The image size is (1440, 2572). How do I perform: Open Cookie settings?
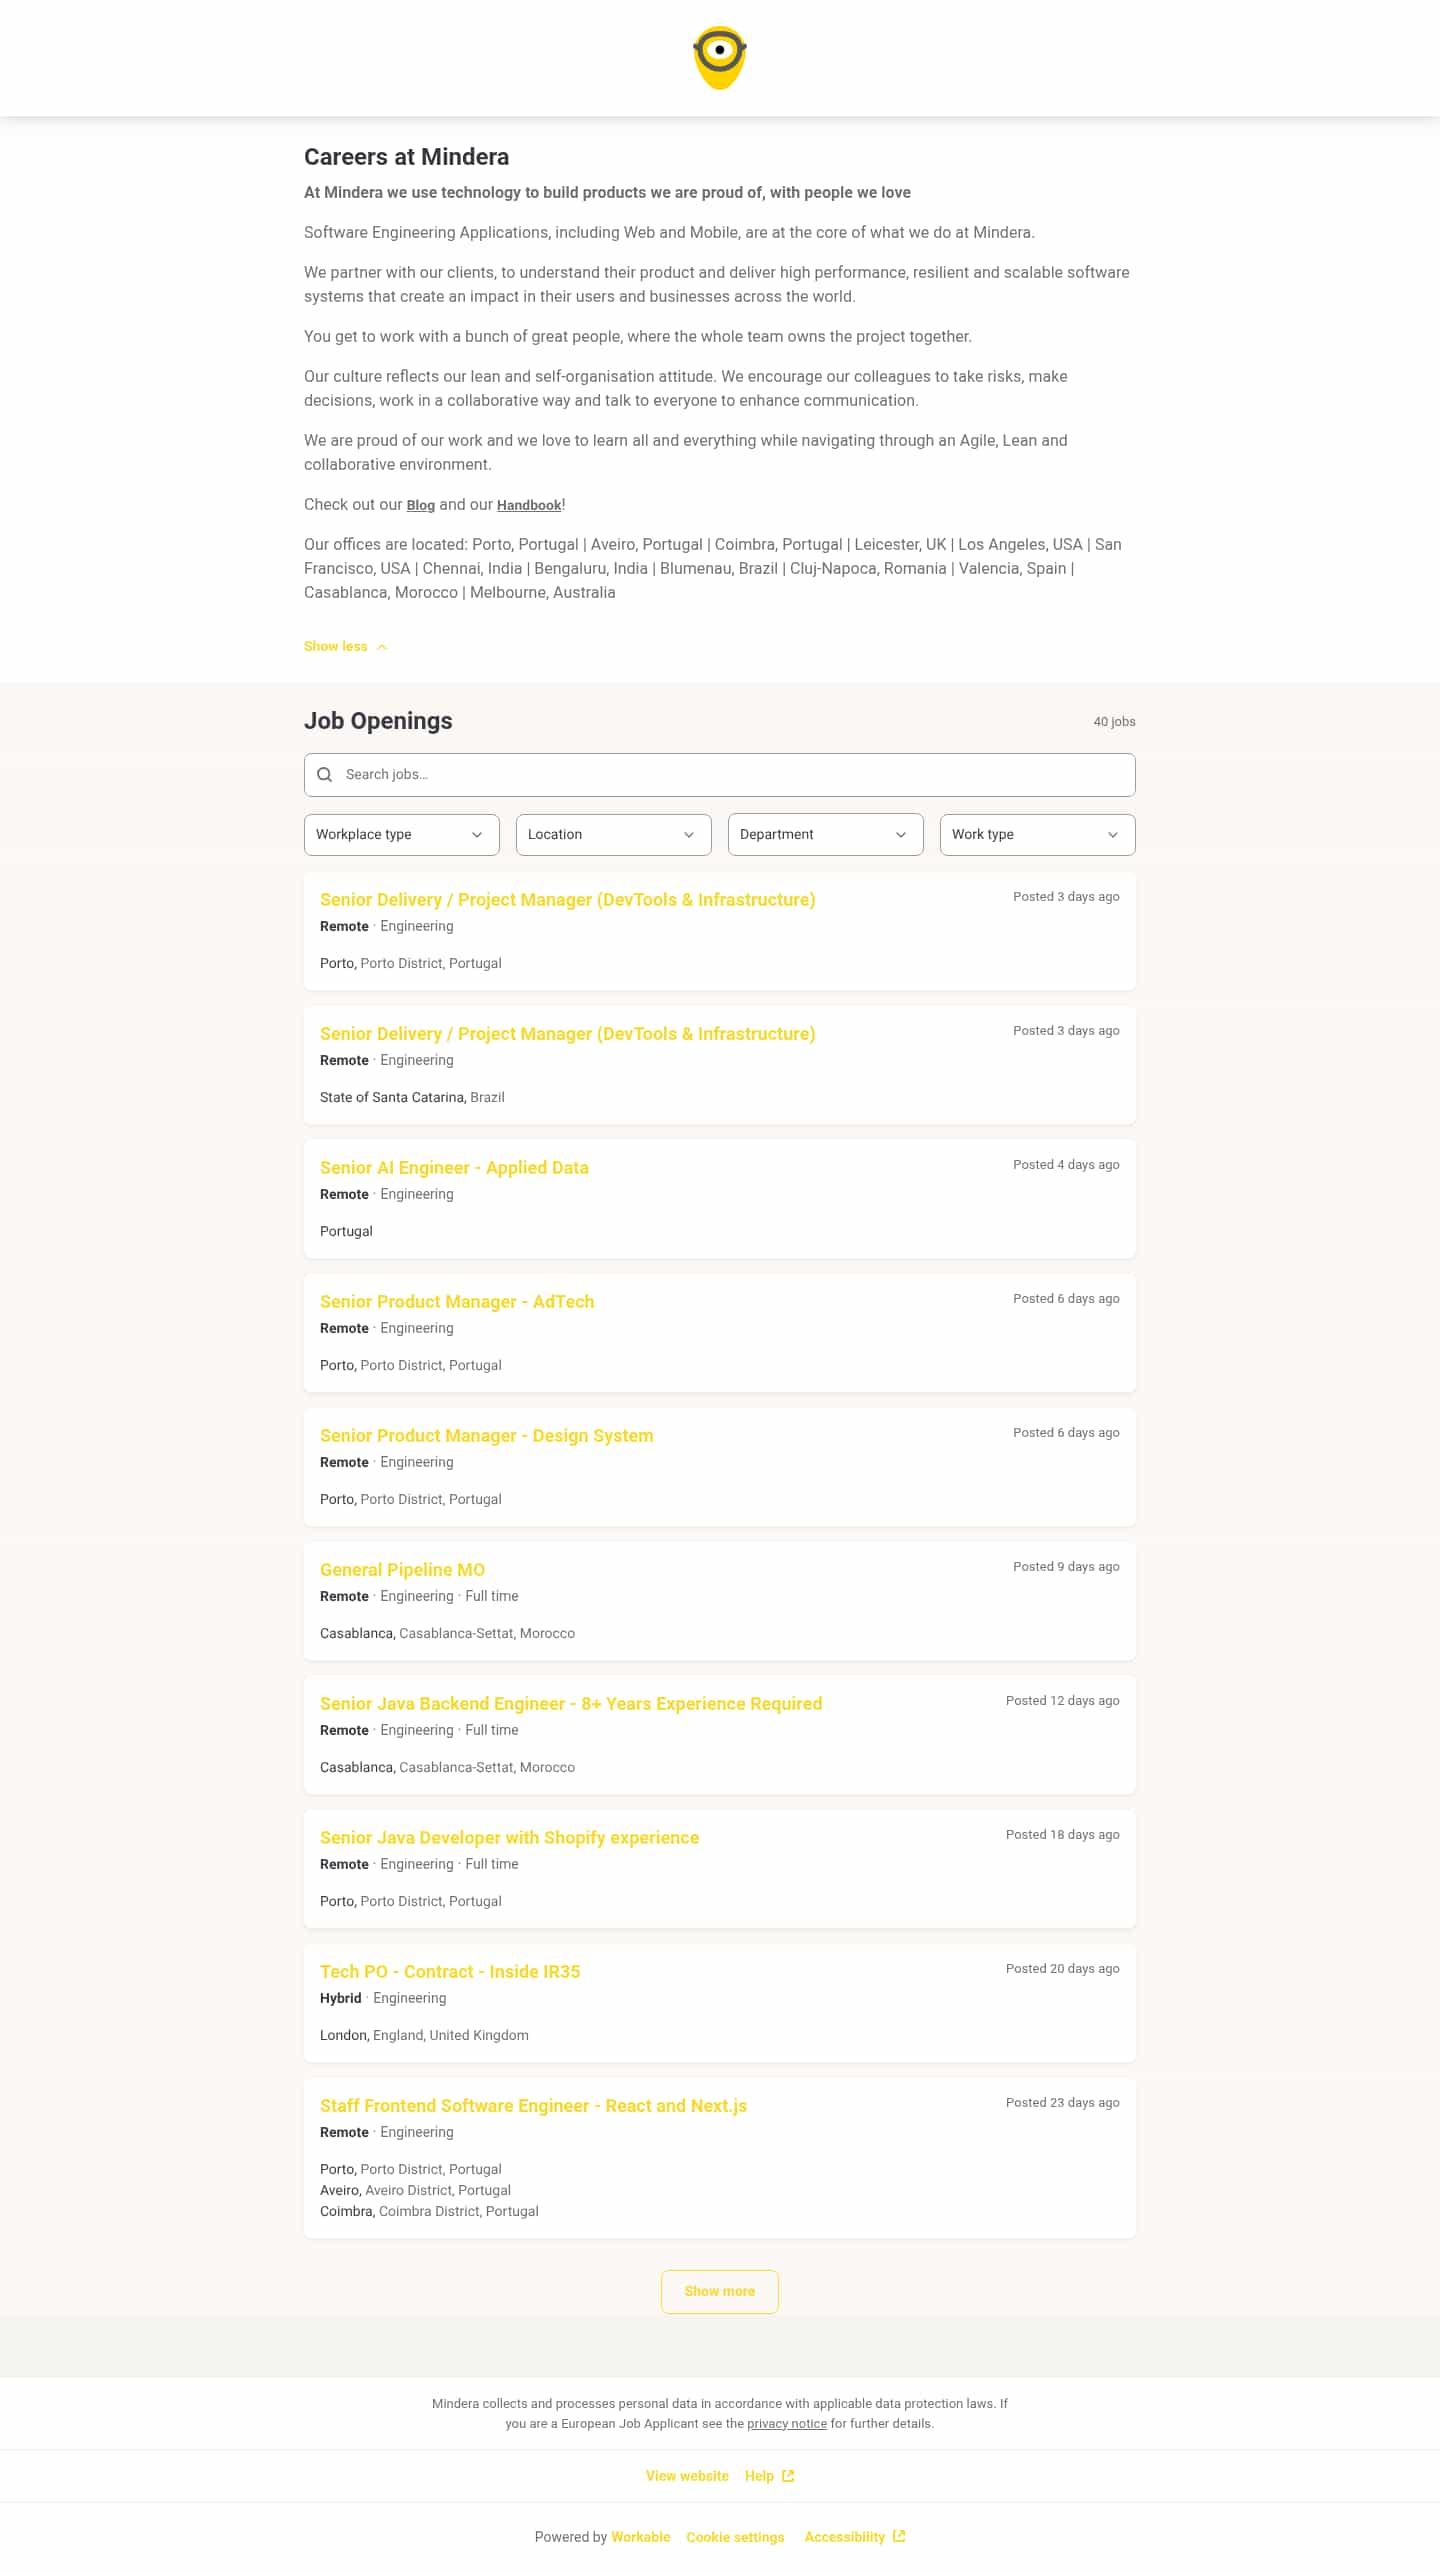pos(735,2537)
